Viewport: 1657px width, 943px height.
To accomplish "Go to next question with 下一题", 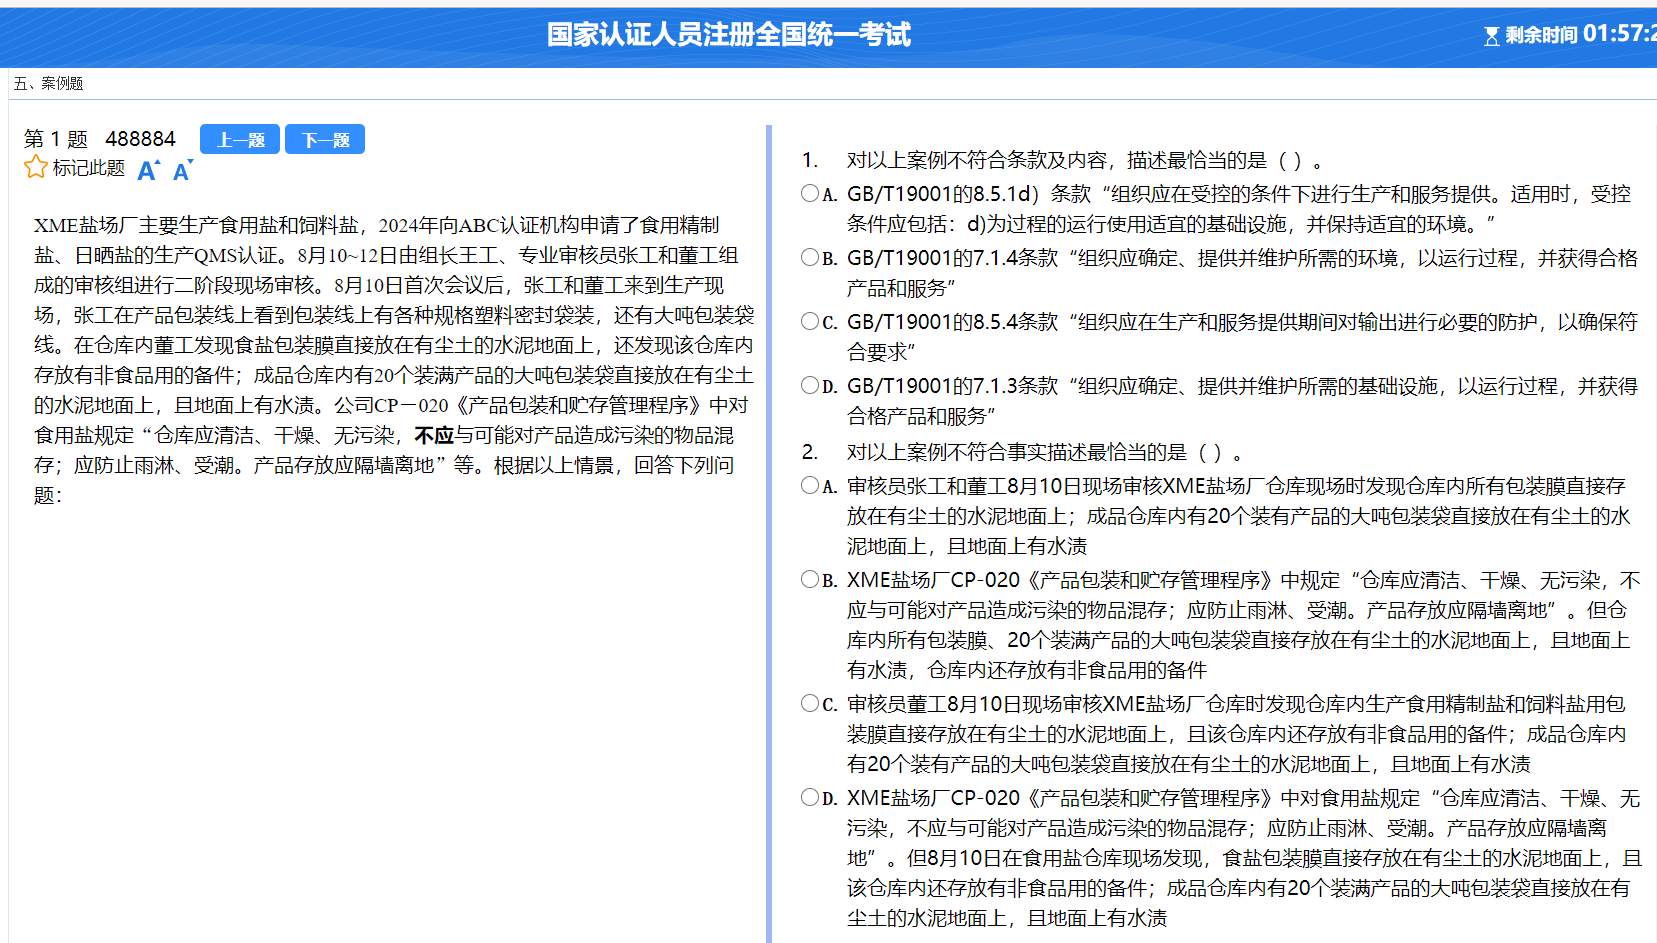I will (325, 139).
